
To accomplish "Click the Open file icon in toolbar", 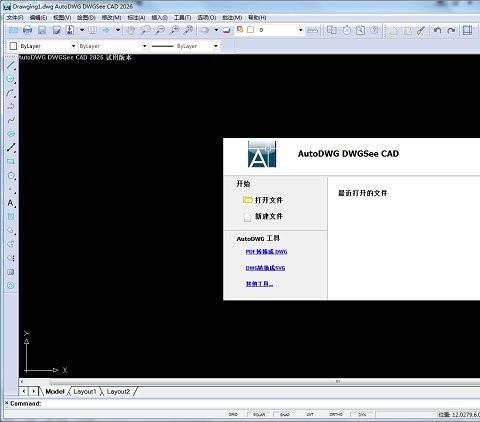I will (x=13, y=30).
